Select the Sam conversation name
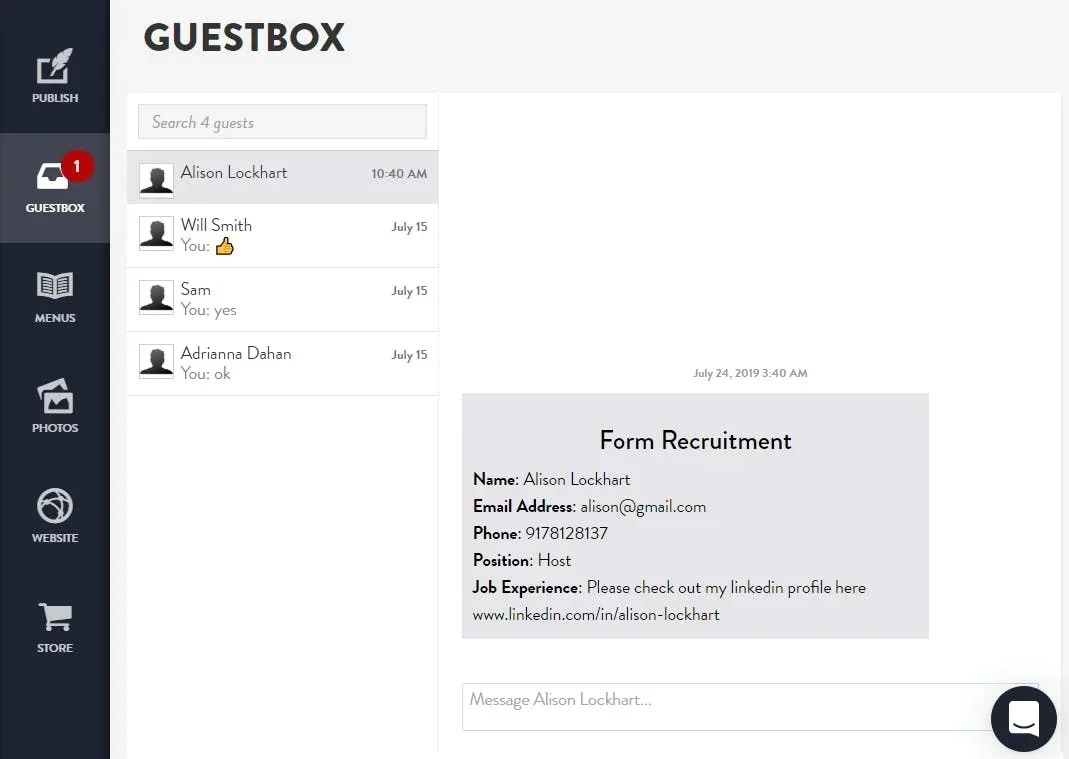The height and width of the screenshot is (759, 1069). click(x=196, y=289)
